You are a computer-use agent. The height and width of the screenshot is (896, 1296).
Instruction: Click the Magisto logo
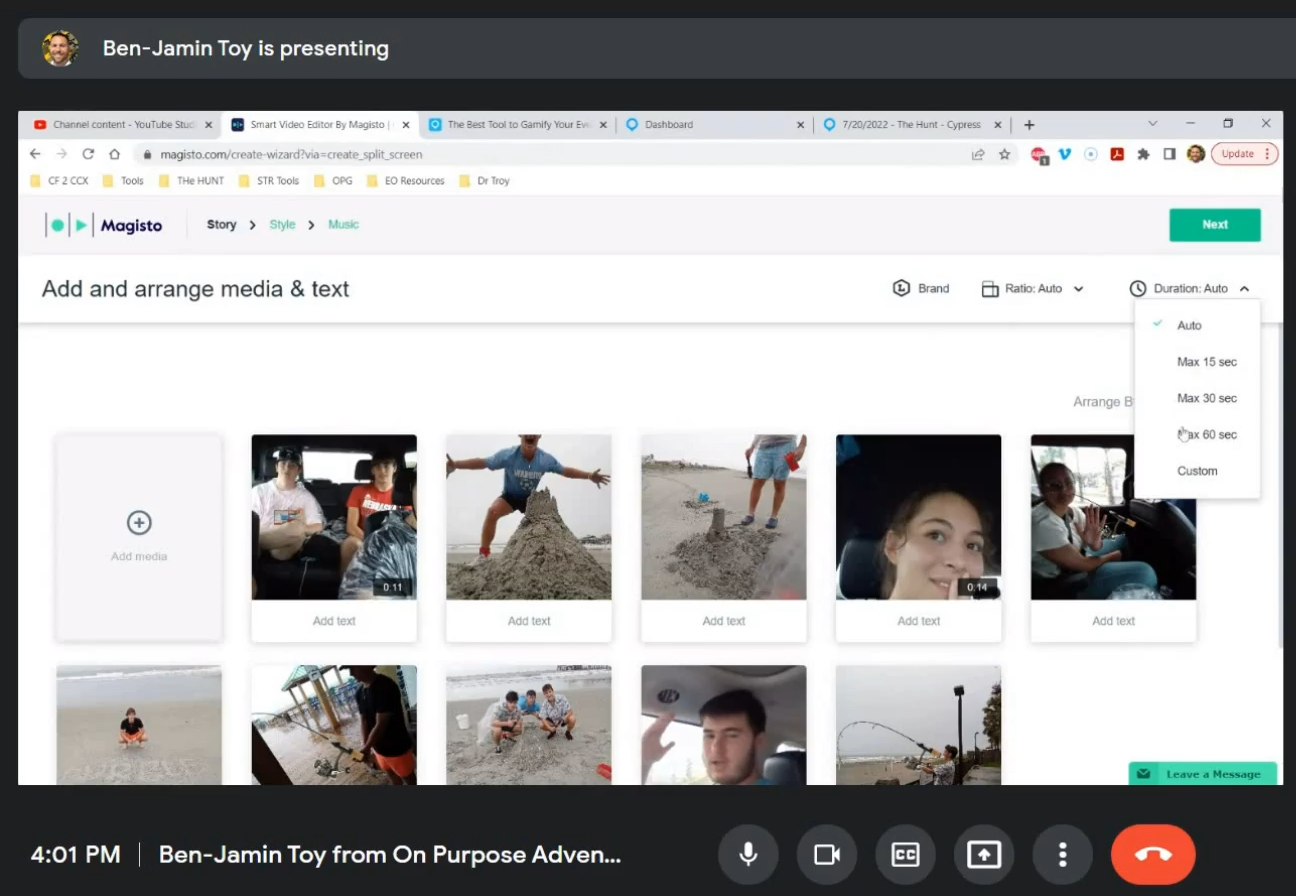coord(104,225)
